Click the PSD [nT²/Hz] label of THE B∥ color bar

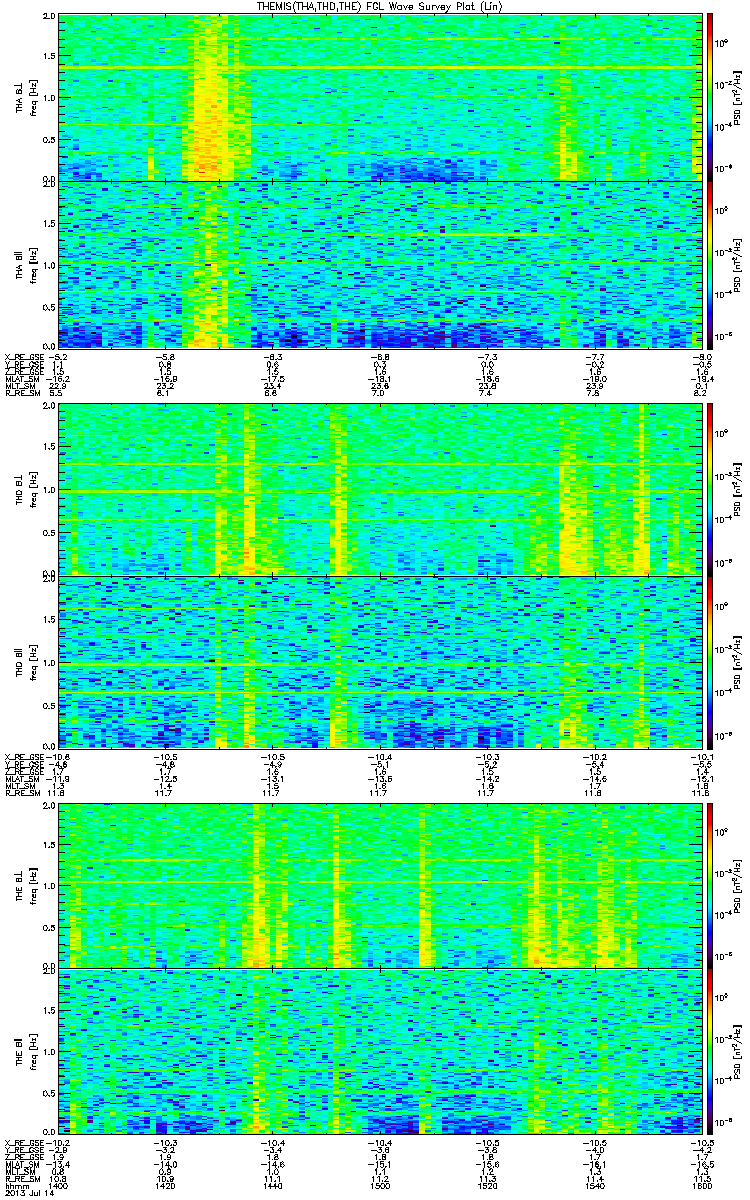(738, 1052)
